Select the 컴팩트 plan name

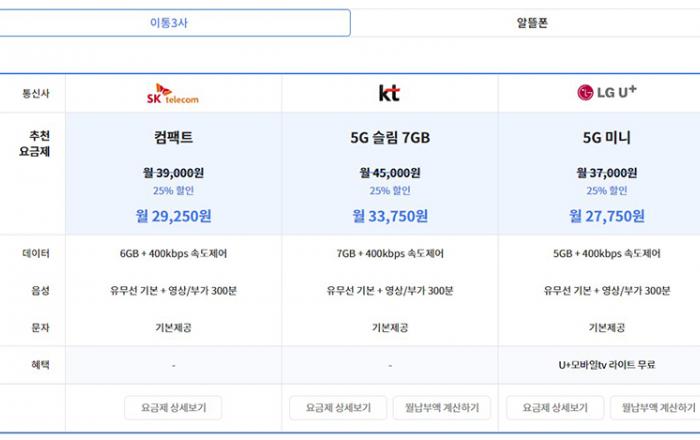[x=172, y=138]
